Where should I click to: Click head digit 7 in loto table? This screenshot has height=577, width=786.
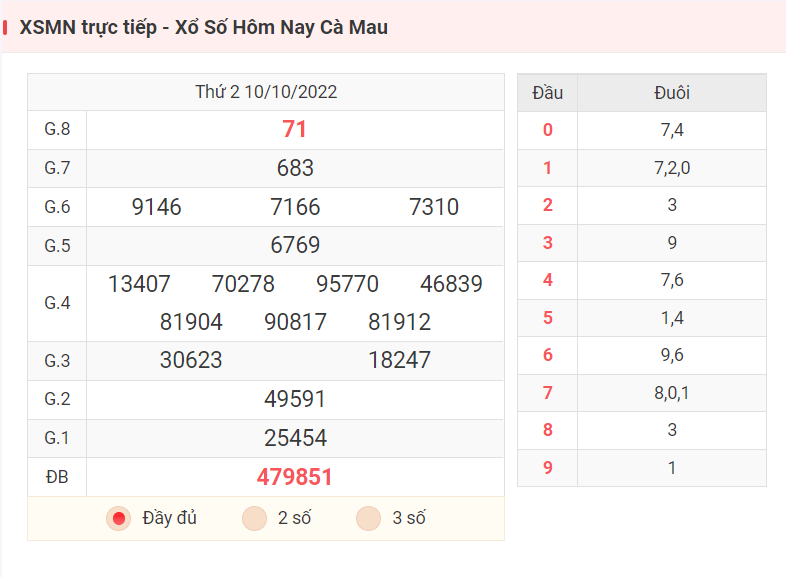pyautogui.click(x=547, y=393)
